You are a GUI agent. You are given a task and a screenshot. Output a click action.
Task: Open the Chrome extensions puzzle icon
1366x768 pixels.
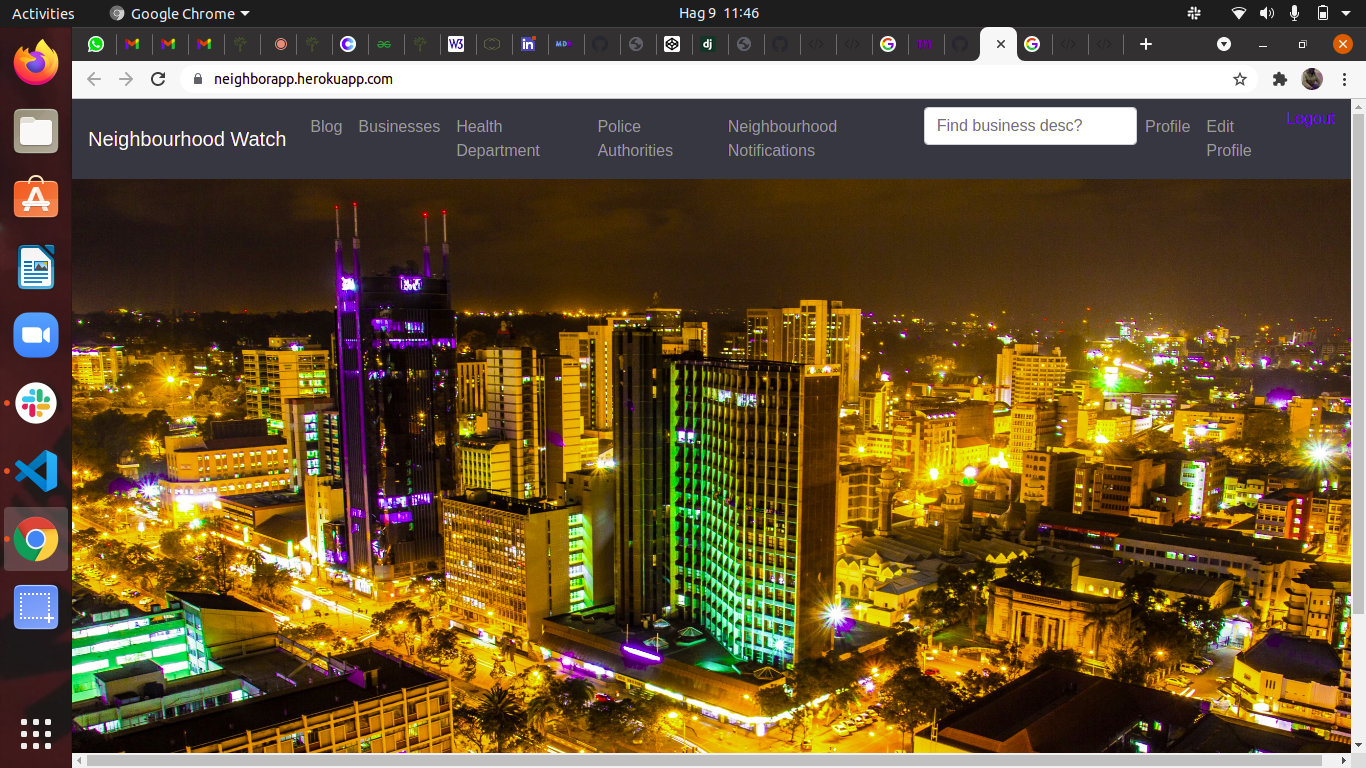[x=1280, y=78]
